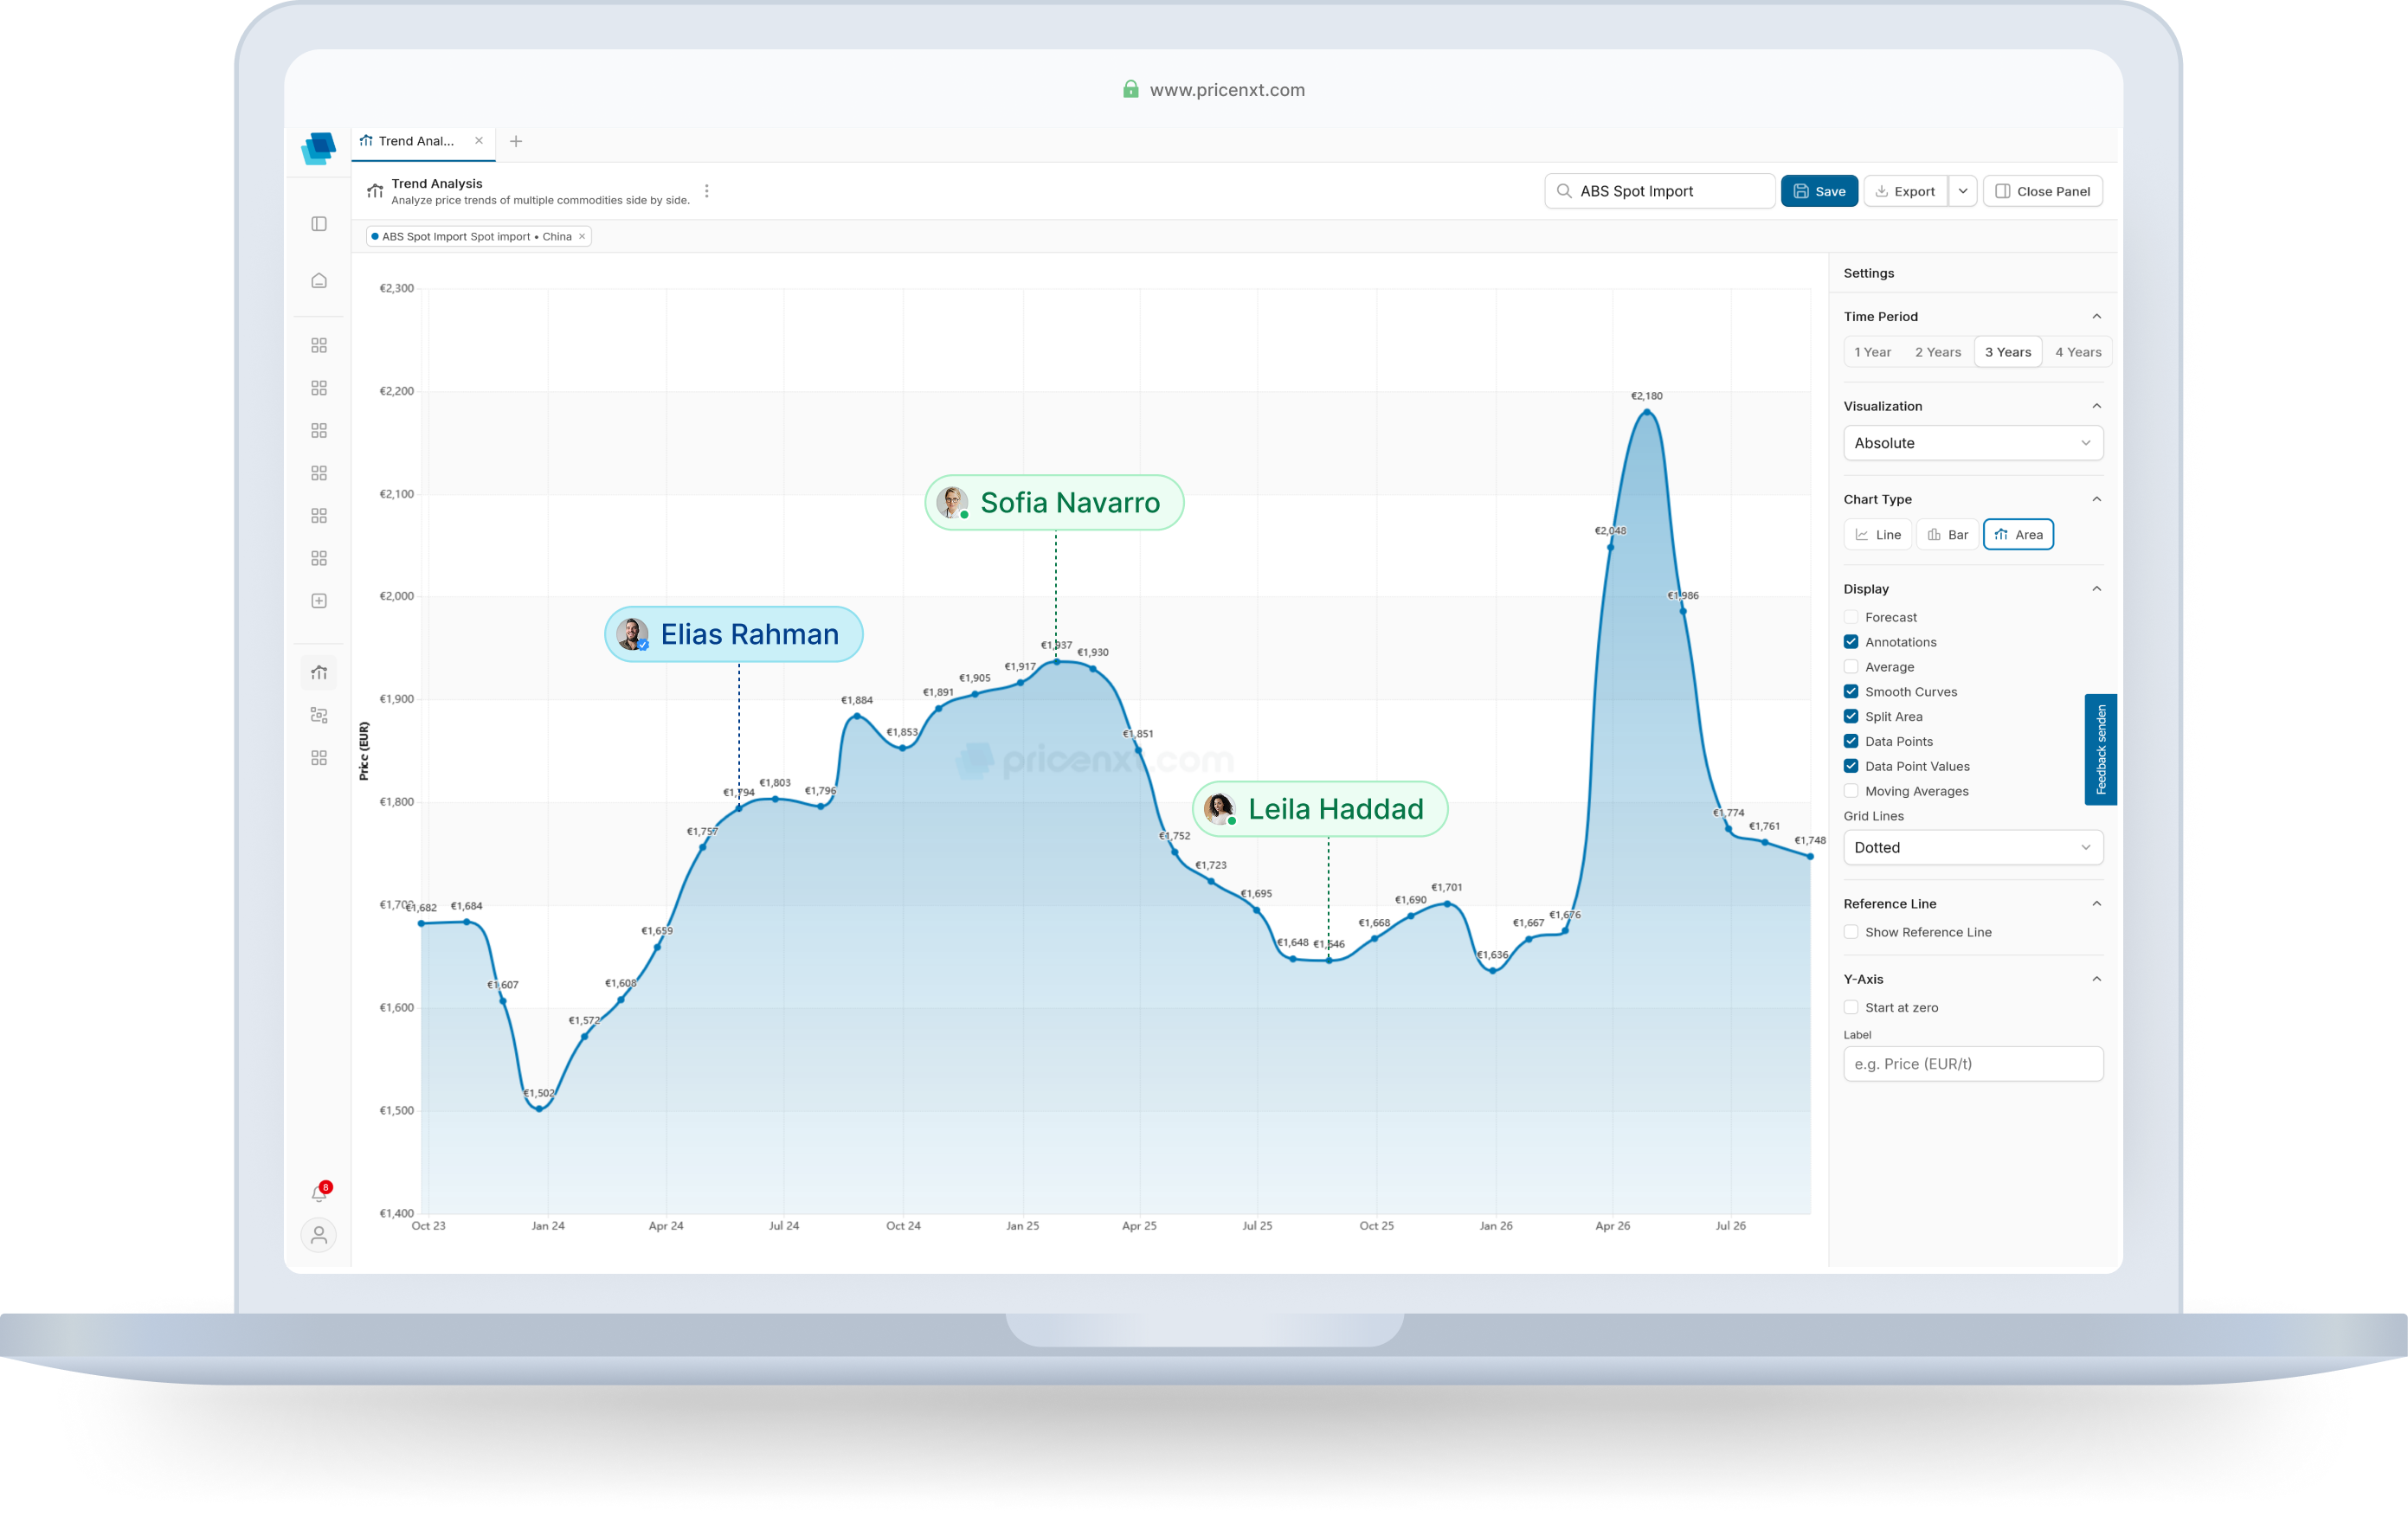
Task: Click the search magnifier icon
Action: coord(1564,191)
